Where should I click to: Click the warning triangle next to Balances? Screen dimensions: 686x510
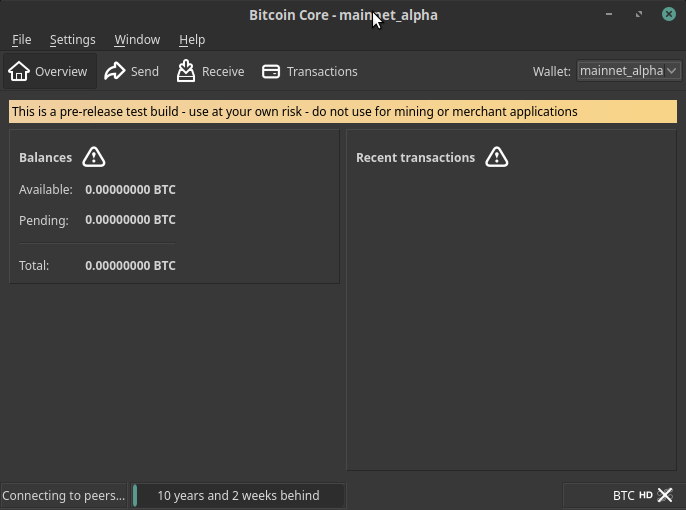pos(94,157)
